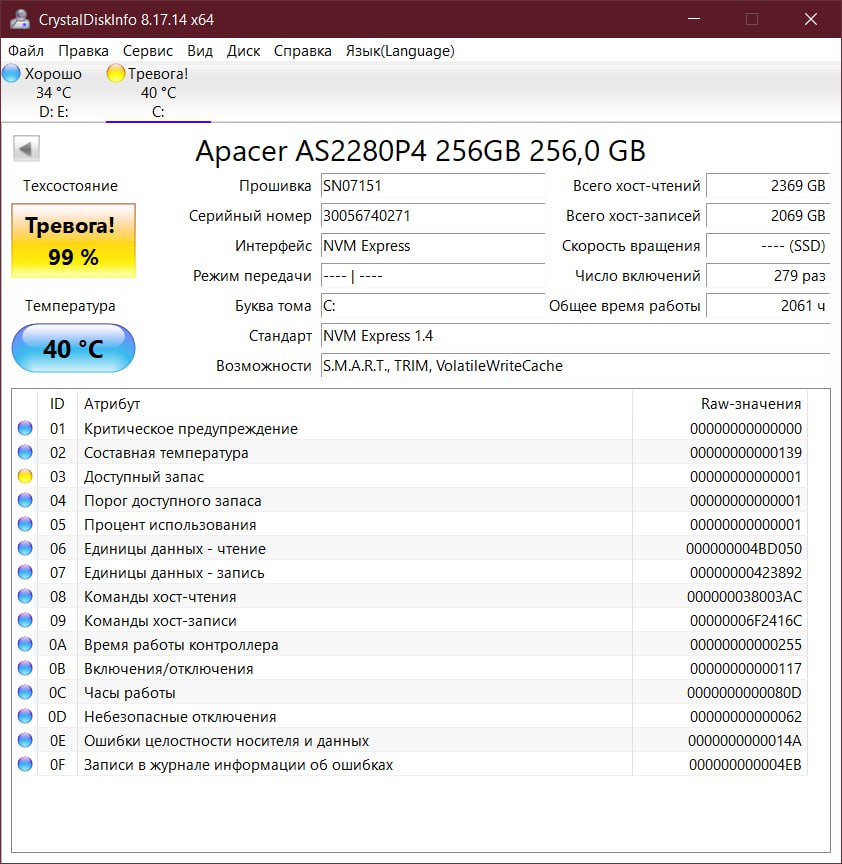Viewport: 842px width, 864px height.
Task: Click the yellow Тревога 99 % health button
Action: click(x=73, y=240)
